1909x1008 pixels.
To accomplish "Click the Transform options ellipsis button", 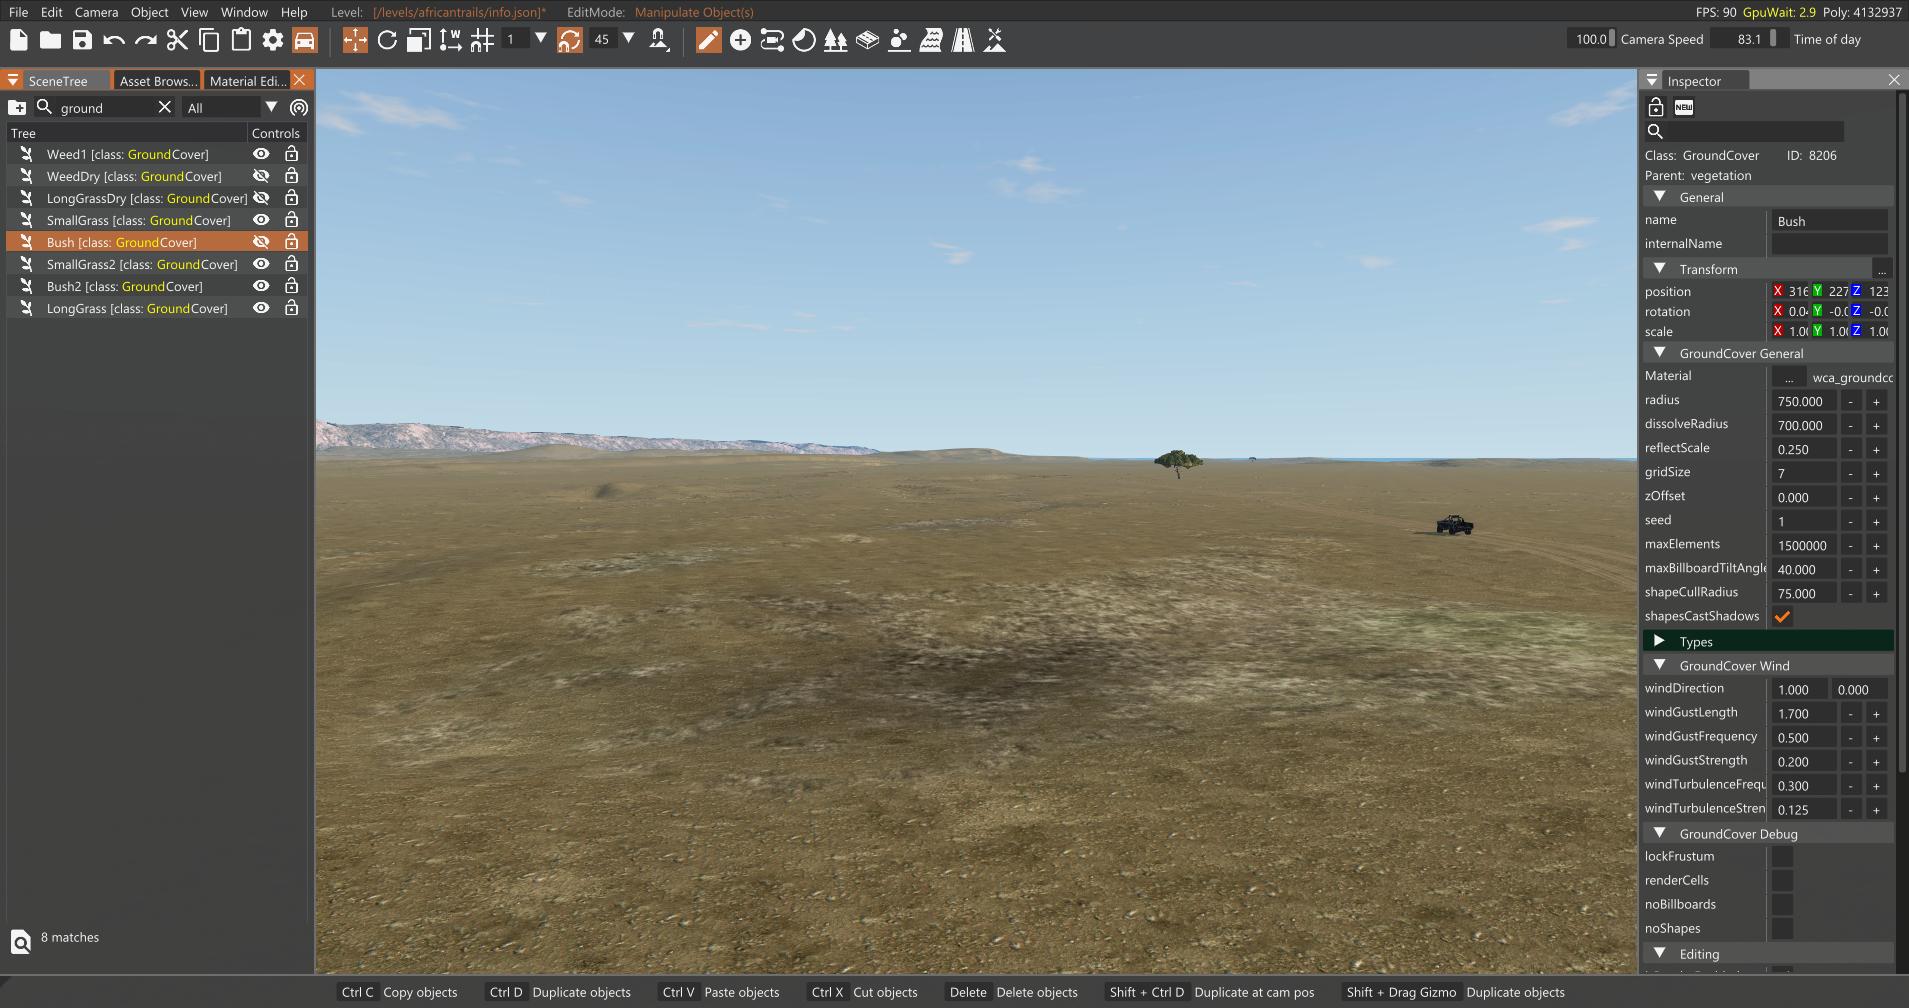I will pos(1881,269).
